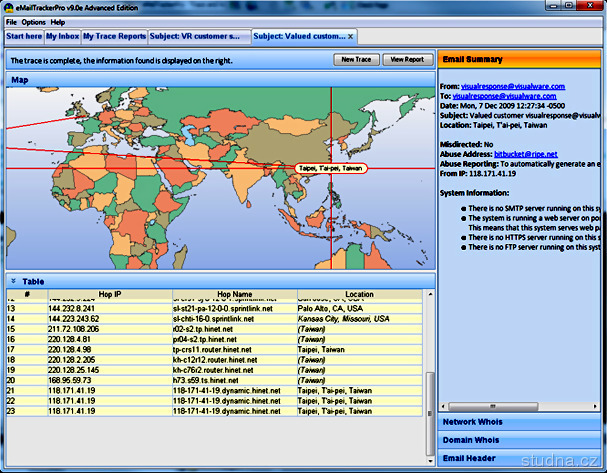The width and height of the screenshot is (607, 473).
Task: Open the Options menu
Action: 33,21
